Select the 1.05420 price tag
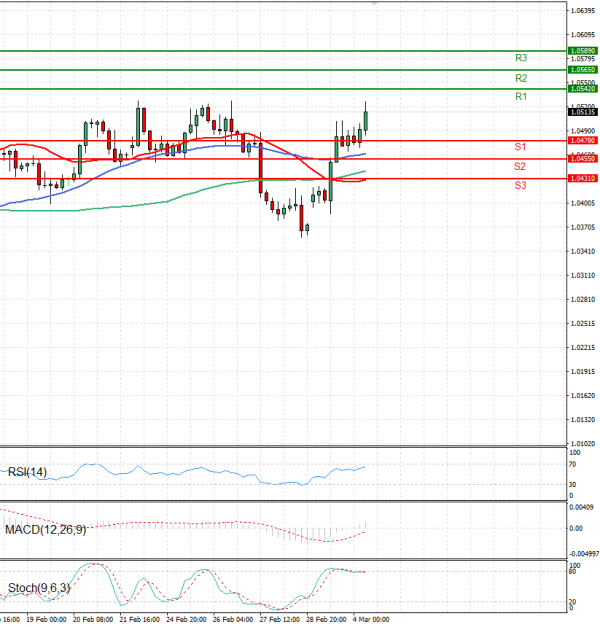600x627 pixels. click(x=582, y=88)
